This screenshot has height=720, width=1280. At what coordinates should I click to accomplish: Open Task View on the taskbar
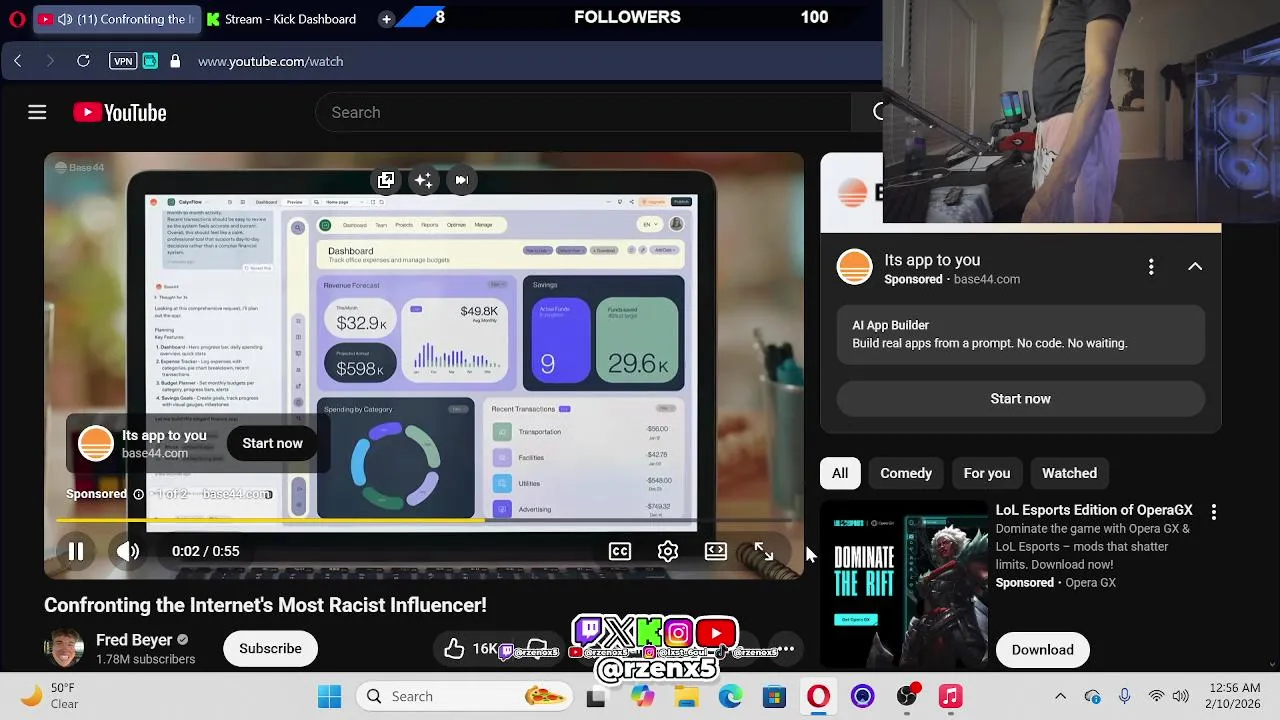(596, 697)
